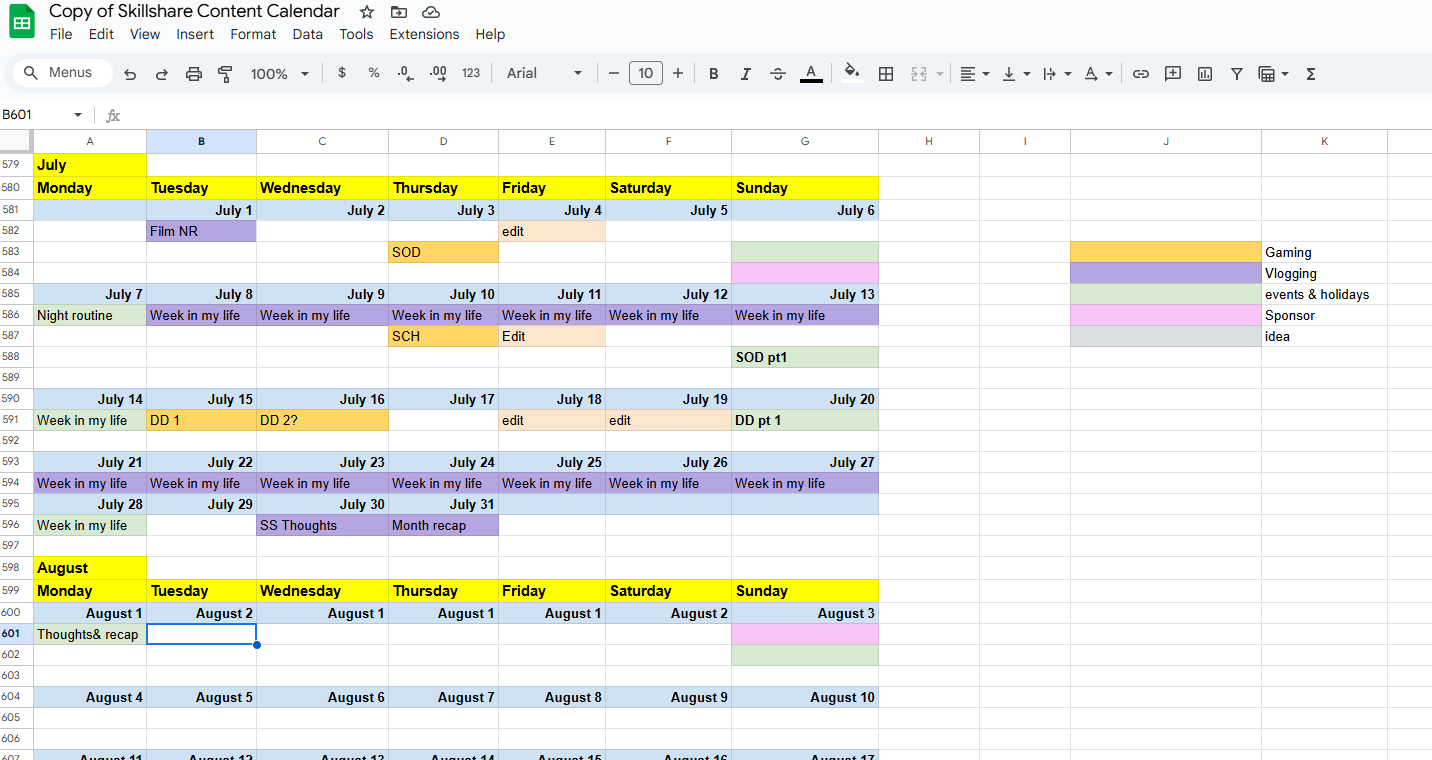Click the Print icon
Screen dimensions: 1432x760
194,74
